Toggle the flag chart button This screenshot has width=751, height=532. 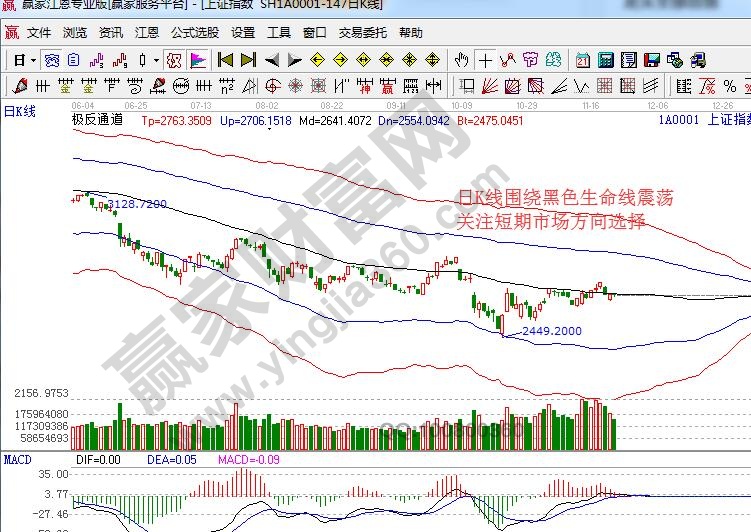198,60
